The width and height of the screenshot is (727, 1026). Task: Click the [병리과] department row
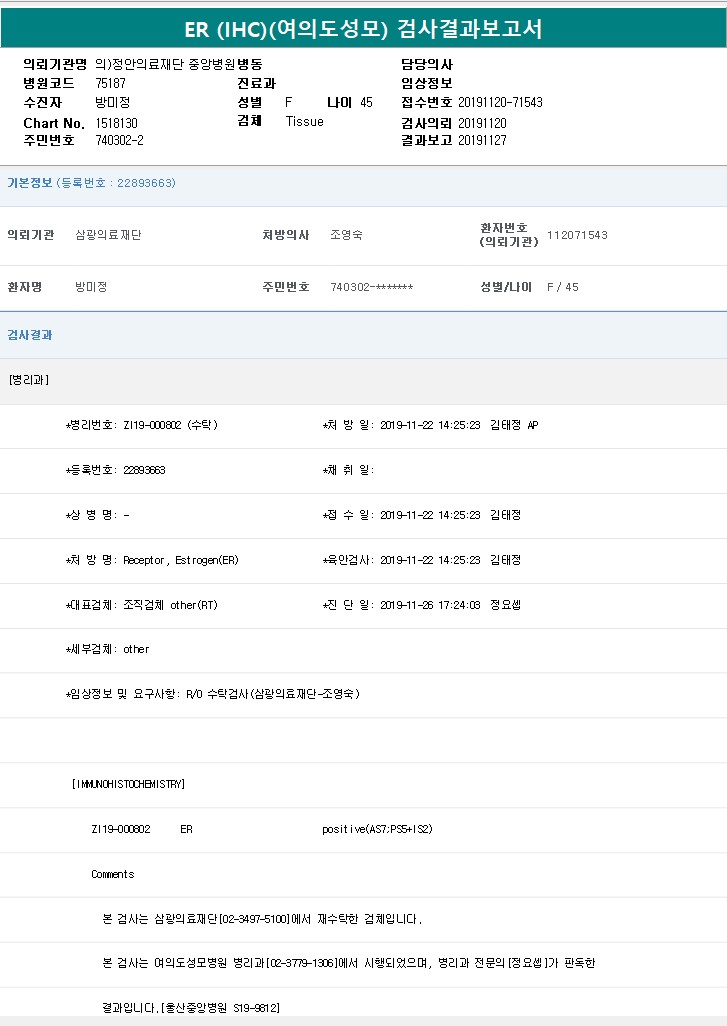tap(28, 380)
